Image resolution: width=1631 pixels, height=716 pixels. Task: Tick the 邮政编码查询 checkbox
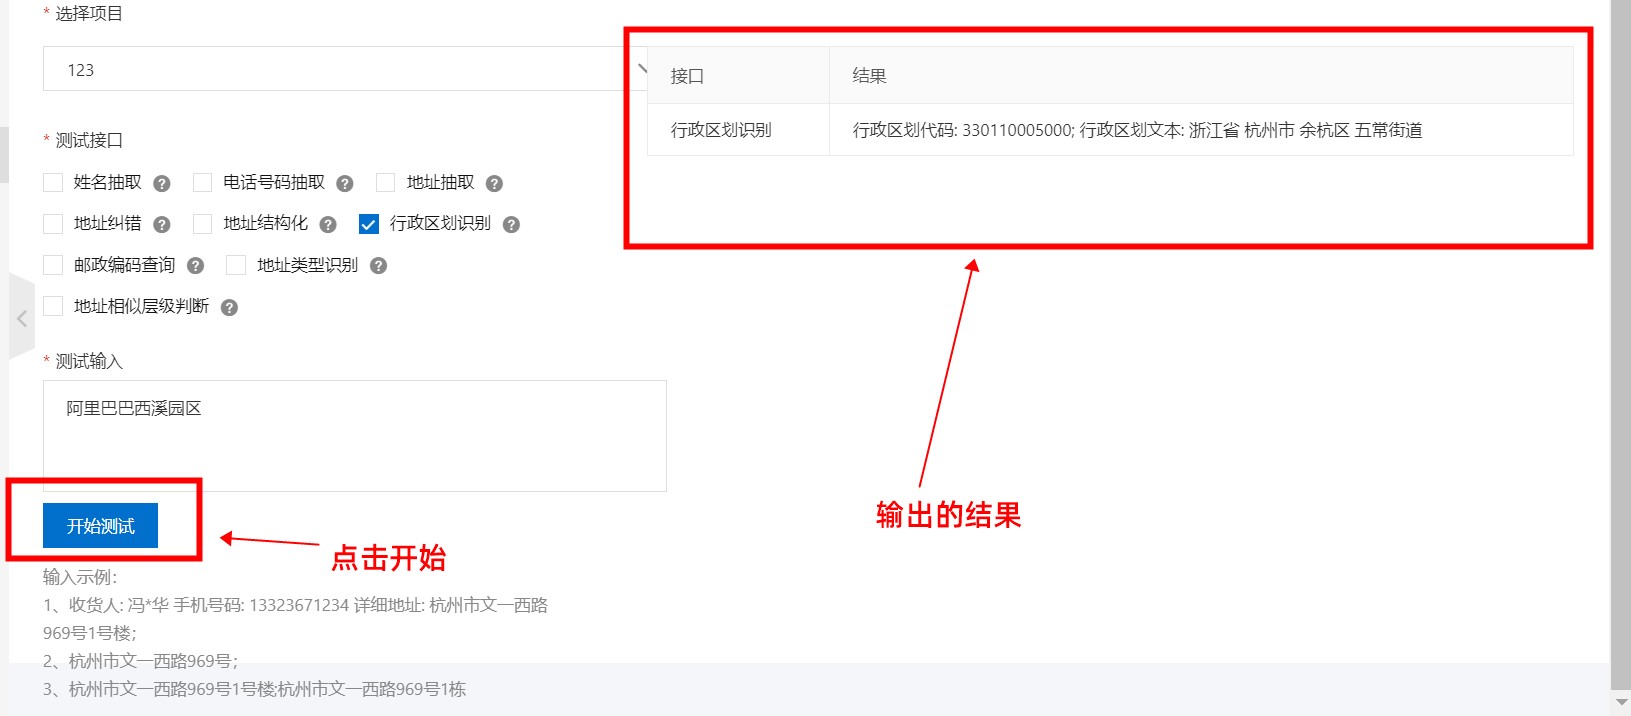click(53, 265)
